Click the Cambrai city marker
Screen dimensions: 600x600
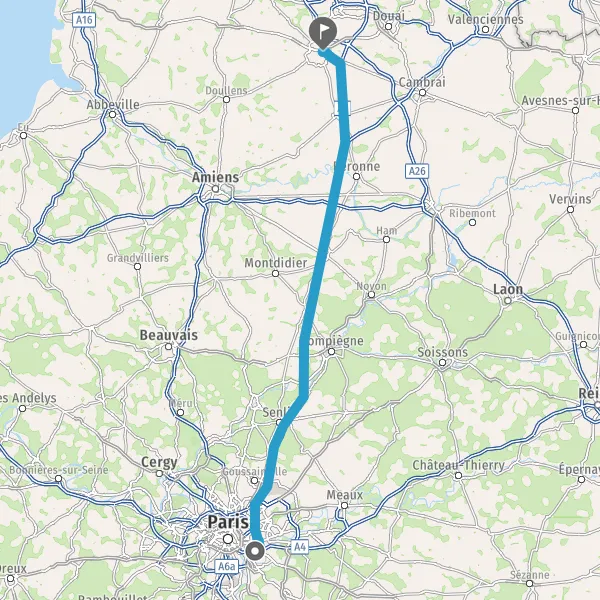click(422, 93)
